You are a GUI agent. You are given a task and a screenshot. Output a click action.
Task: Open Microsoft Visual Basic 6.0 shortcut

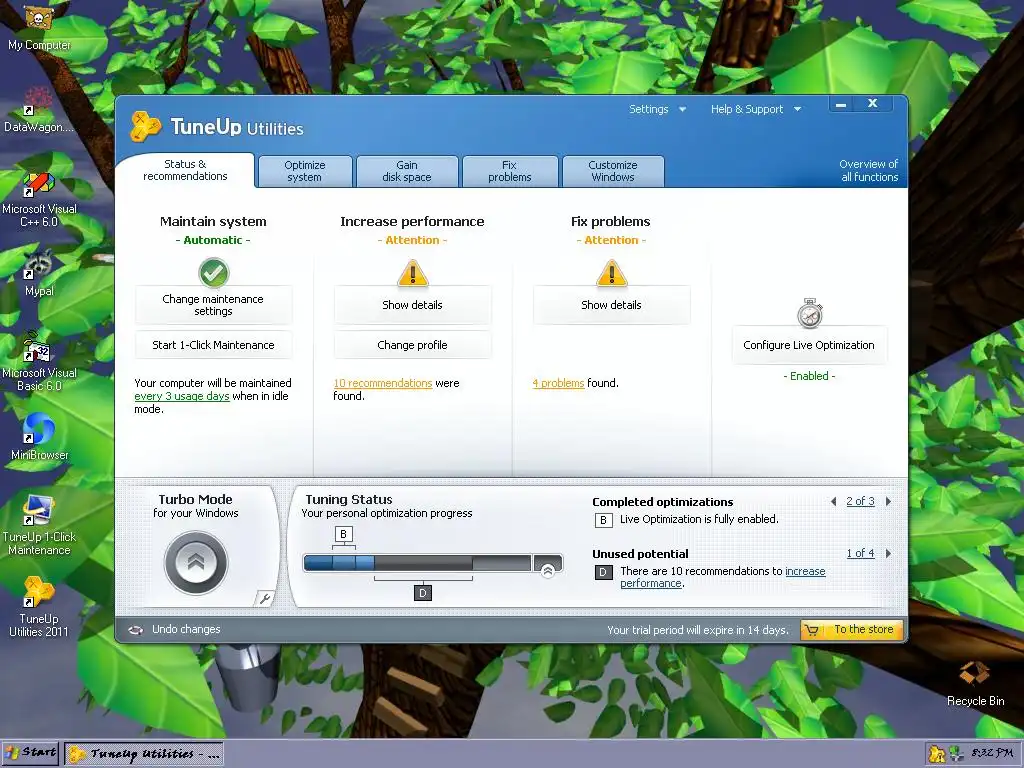39,361
